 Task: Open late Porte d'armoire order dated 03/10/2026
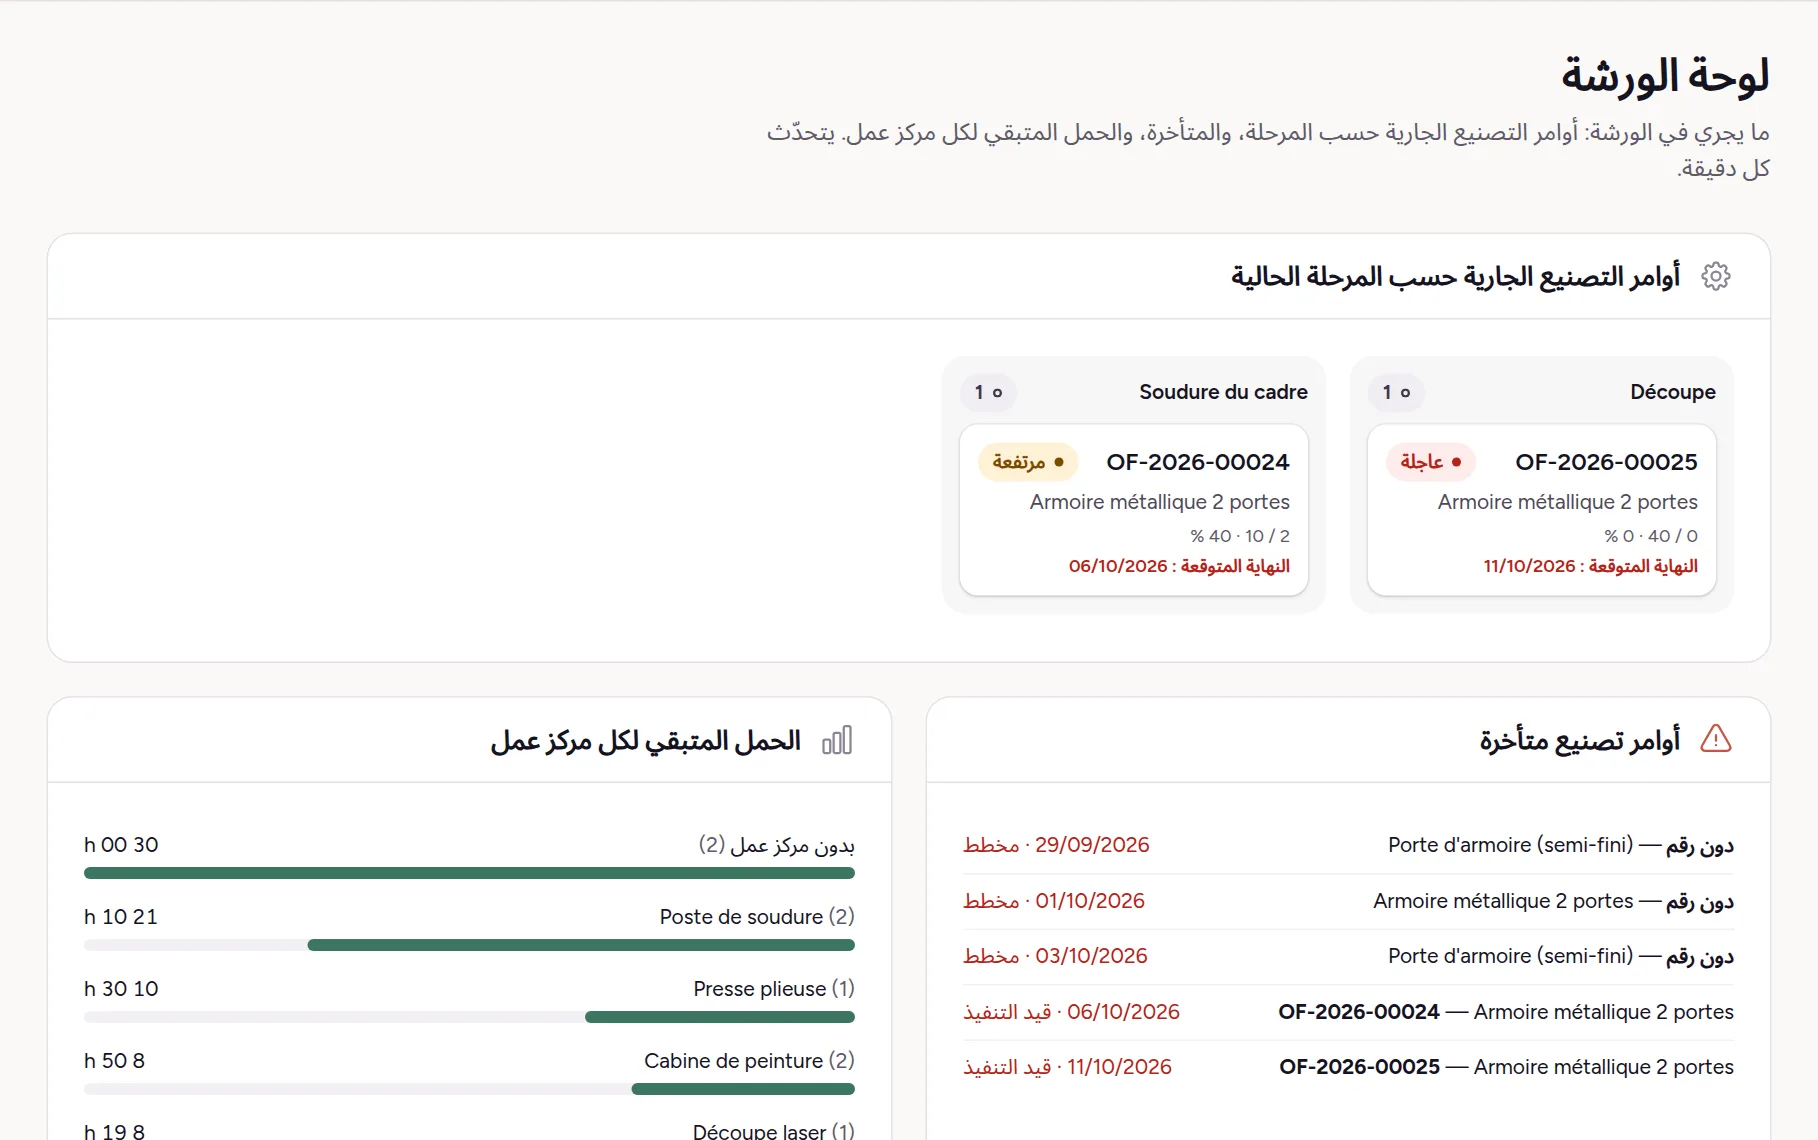pyautogui.click(x=1348, y=957)
